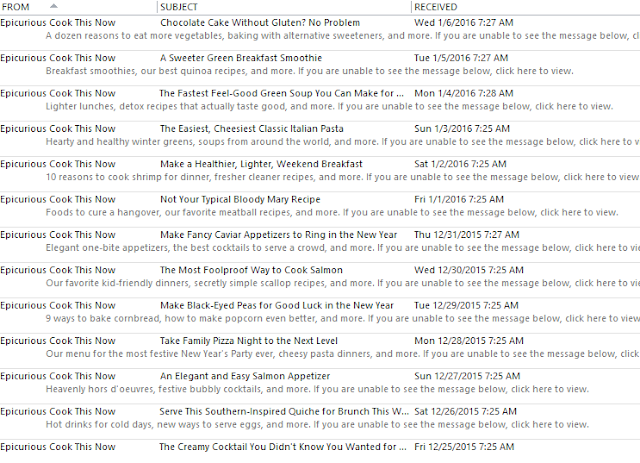Select sender Epicurious Cook This Now on 12/25/2015 row
Viewport: 640px width, 463px height.
[x=58, y=447]
